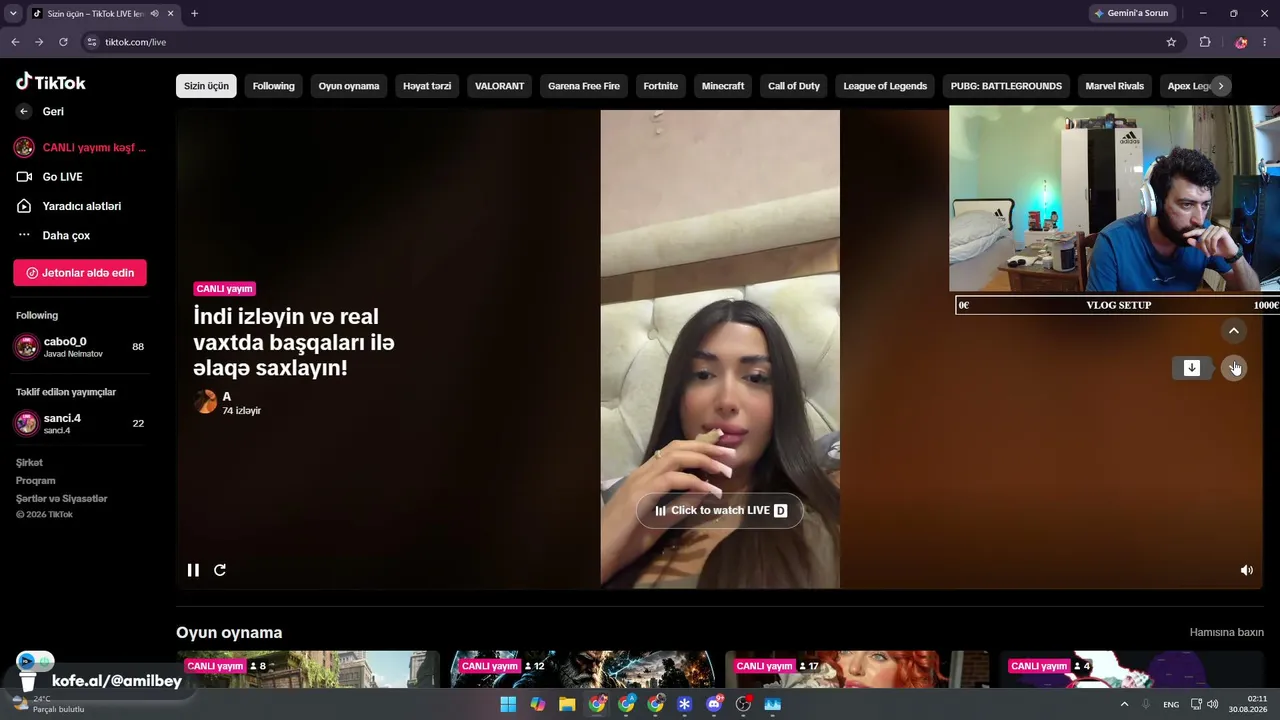Open the live thumbnail with 4 viewers
The width and height of the screenshot is (1280, 720).
(1132, 670)
